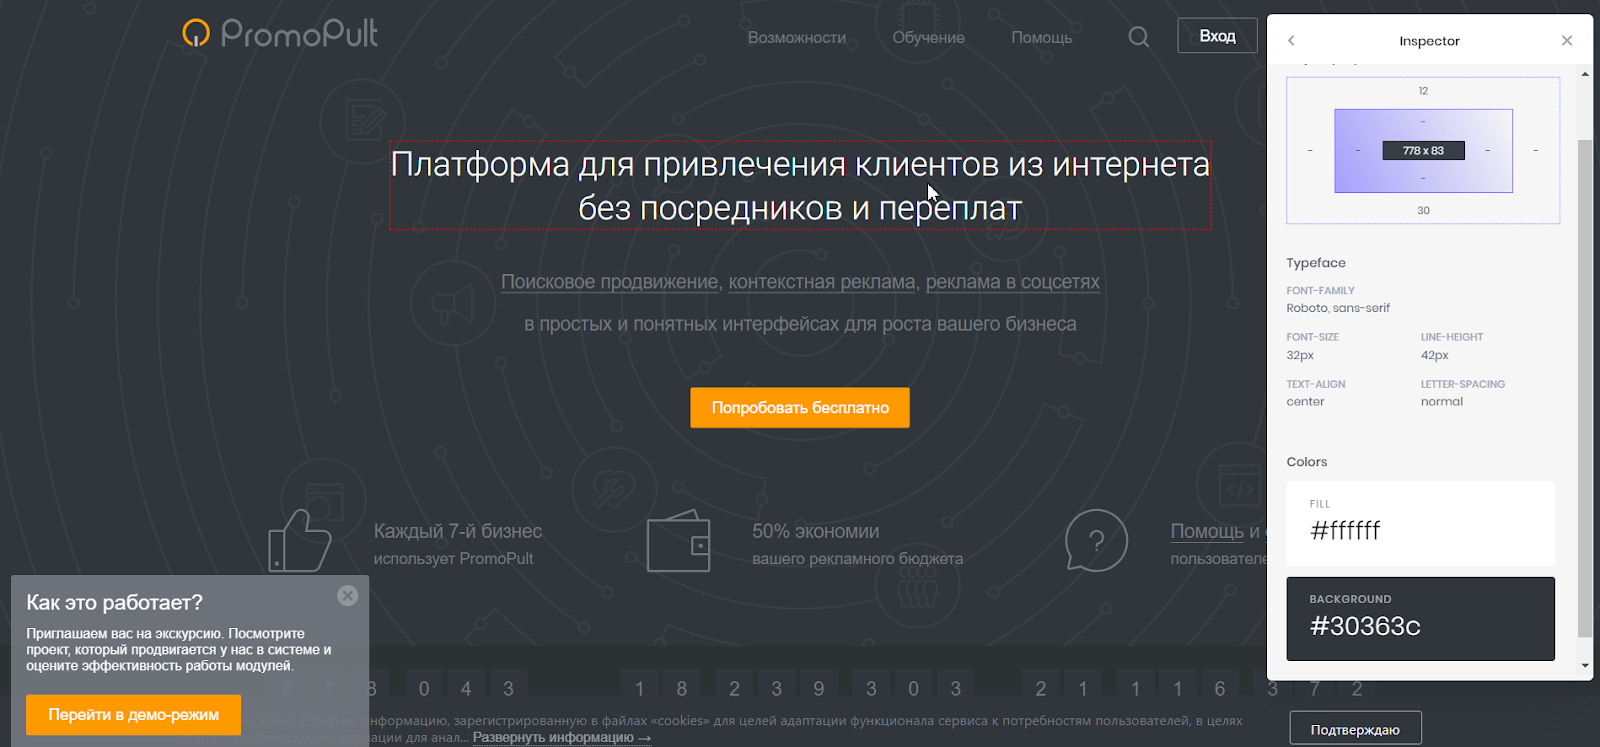This screenshot has height=747, width=1600.
Task: Open 'контекстная реклама' link
Action: (x=822, y=282)
